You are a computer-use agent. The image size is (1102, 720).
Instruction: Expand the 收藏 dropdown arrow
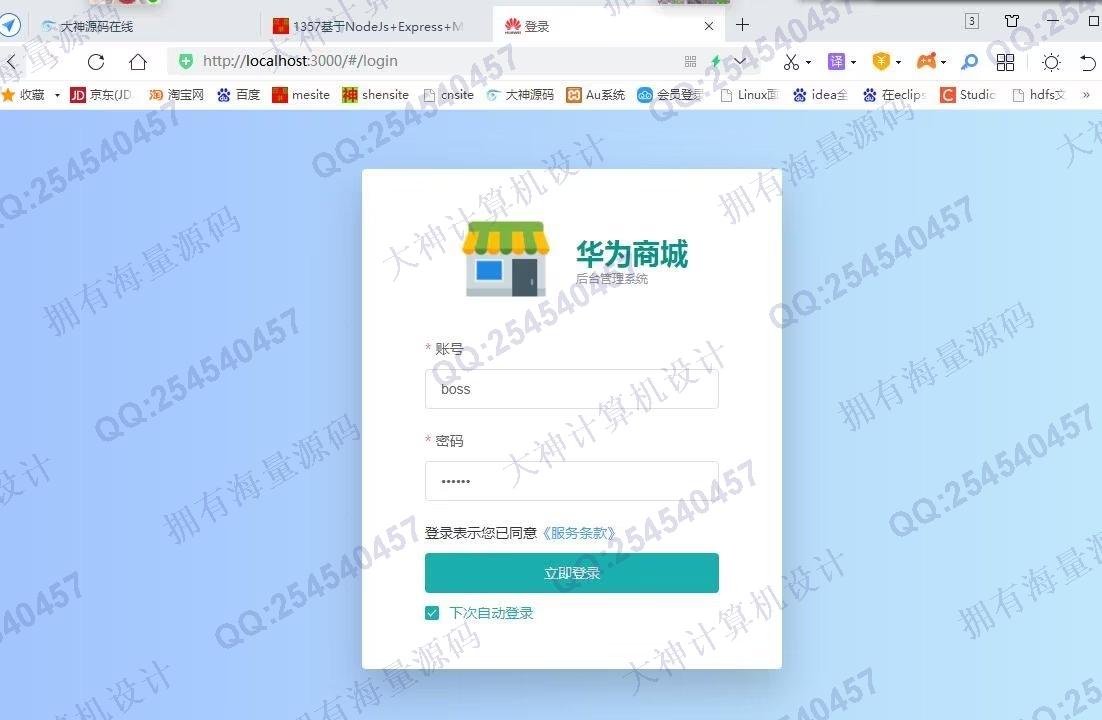coord(57,95)
